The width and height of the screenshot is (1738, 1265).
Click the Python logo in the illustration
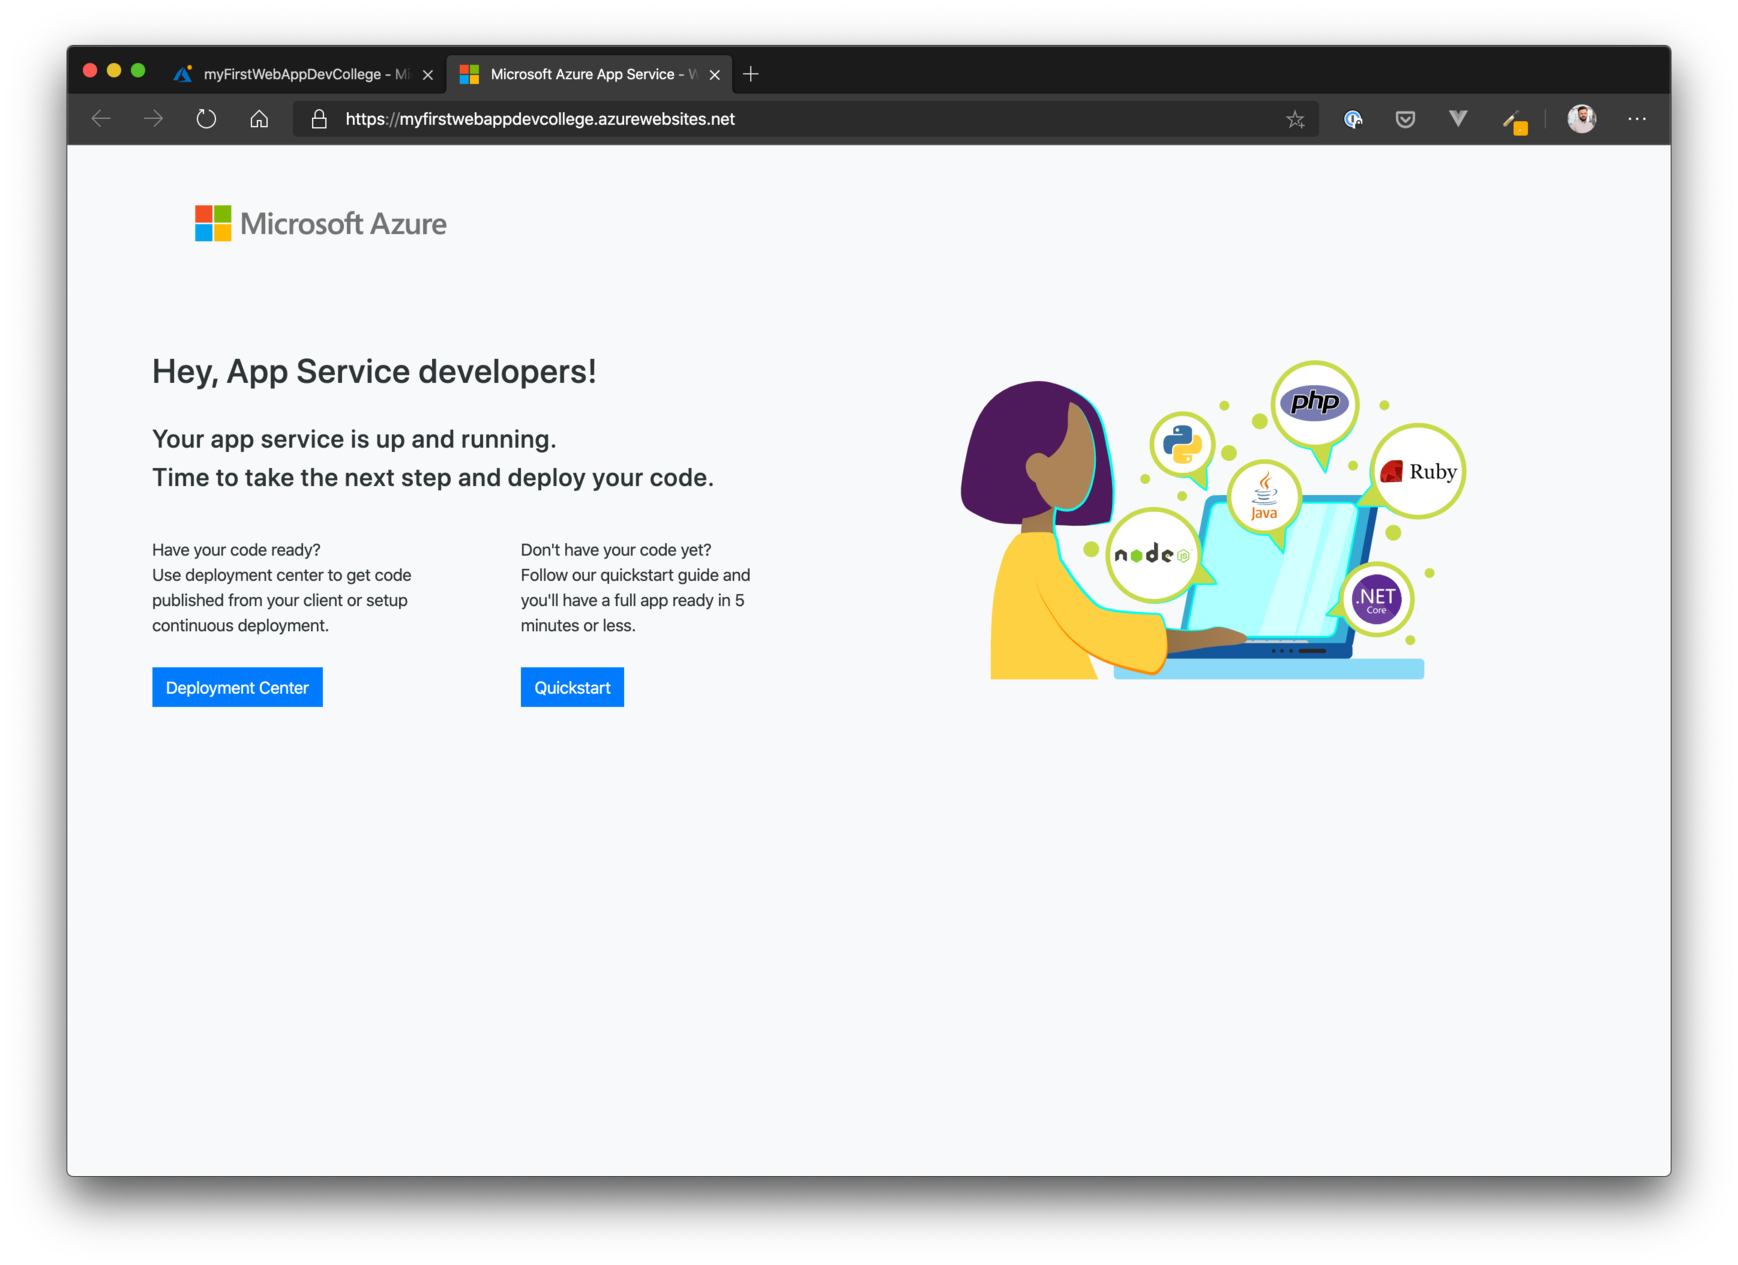click(1182, 443)
